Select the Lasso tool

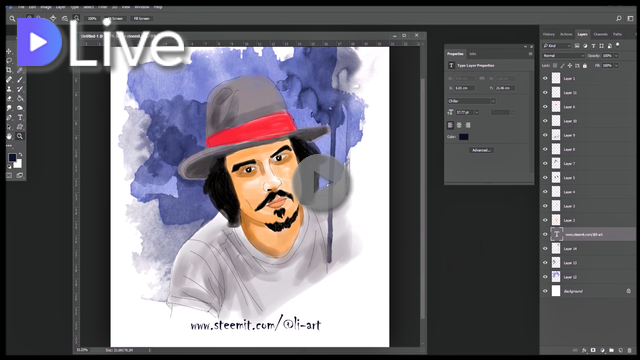coord(9,61)
